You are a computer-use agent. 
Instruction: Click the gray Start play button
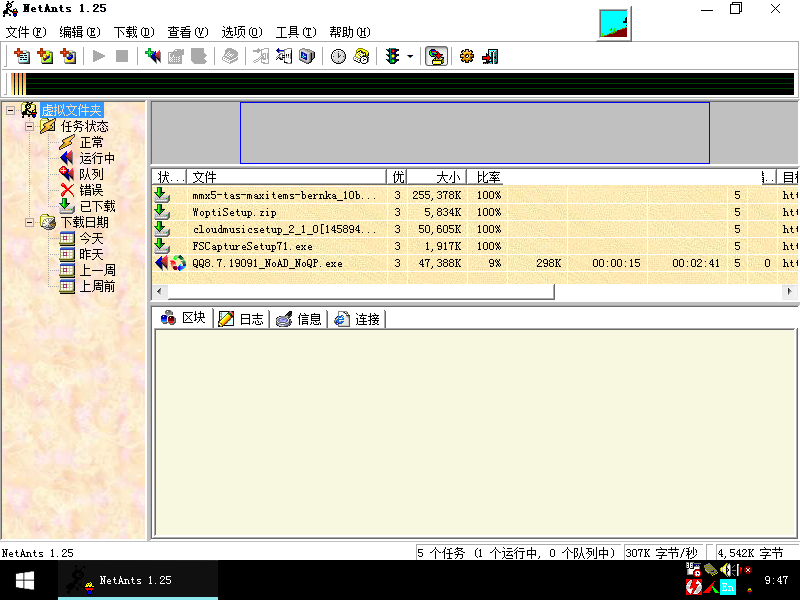(98, 56)
